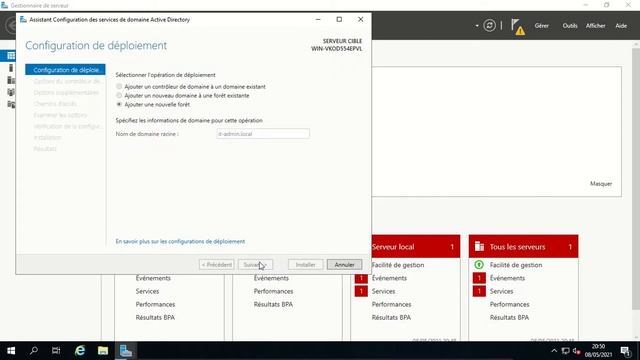The image size is (640, 360).
Task: Click Événements text in Tous les serveurs tile
Action: click(507, 278)
